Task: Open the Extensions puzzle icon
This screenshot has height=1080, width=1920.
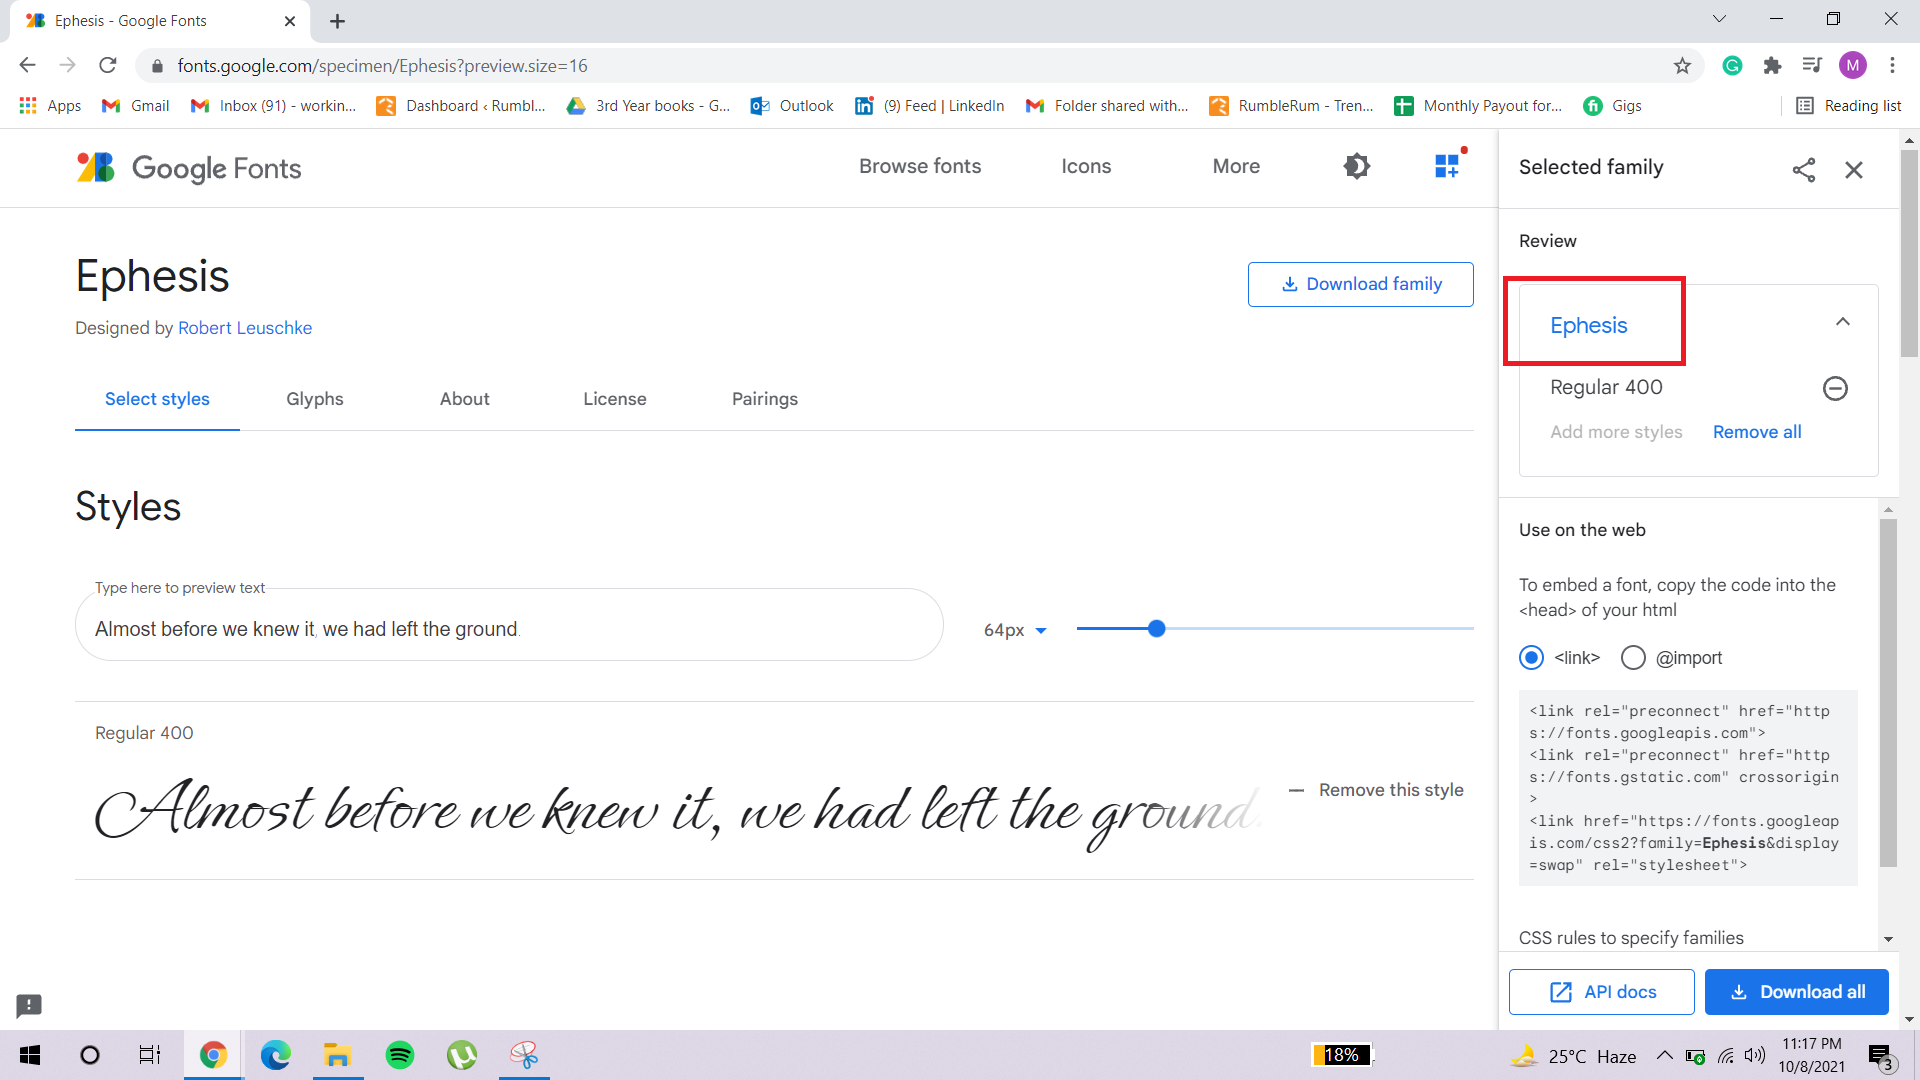Action: click(1772, 66)
